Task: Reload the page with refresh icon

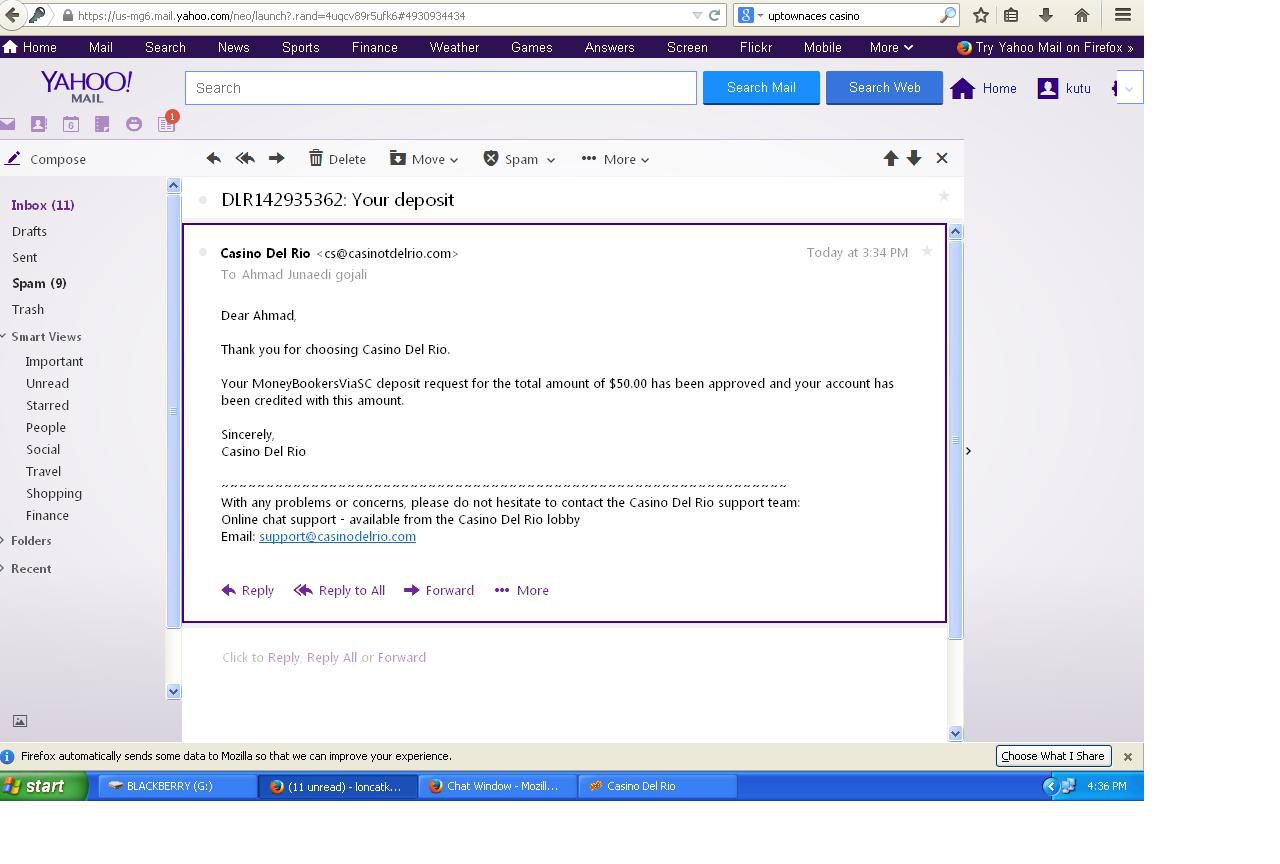Action: [x=714, y=15]
